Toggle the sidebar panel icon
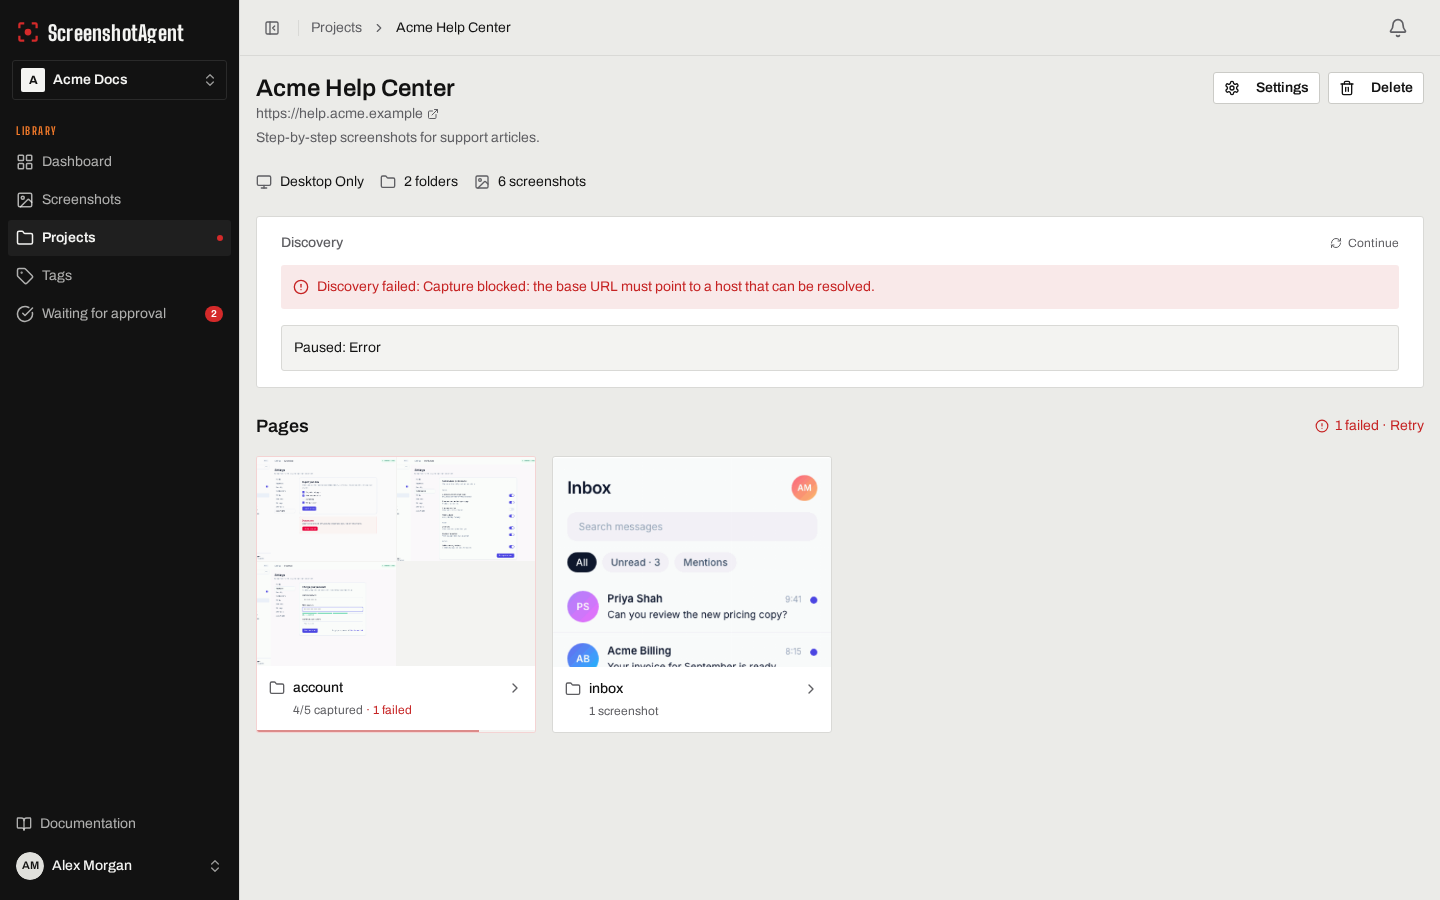 272,28
